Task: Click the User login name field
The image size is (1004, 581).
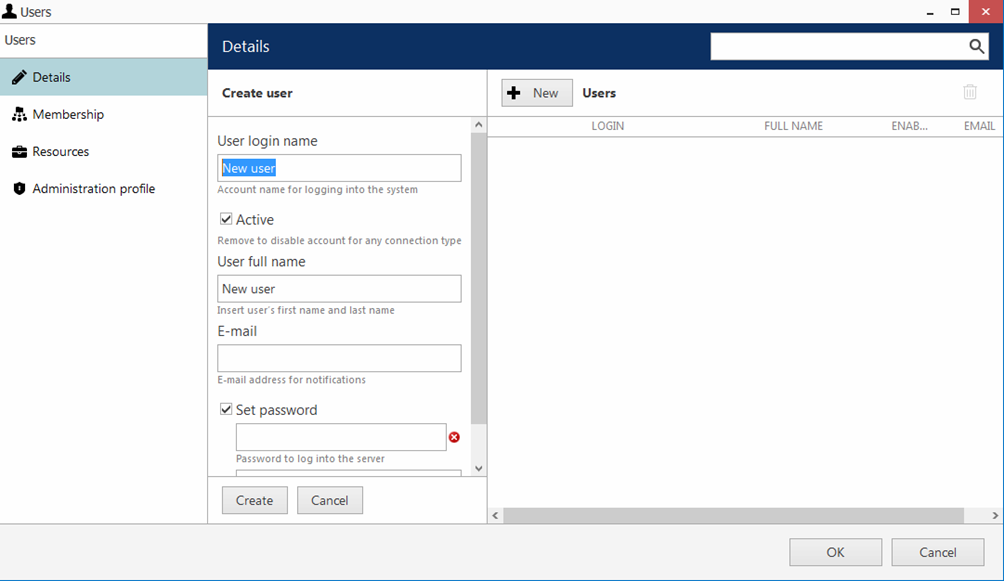Action: tap(339, 168)
